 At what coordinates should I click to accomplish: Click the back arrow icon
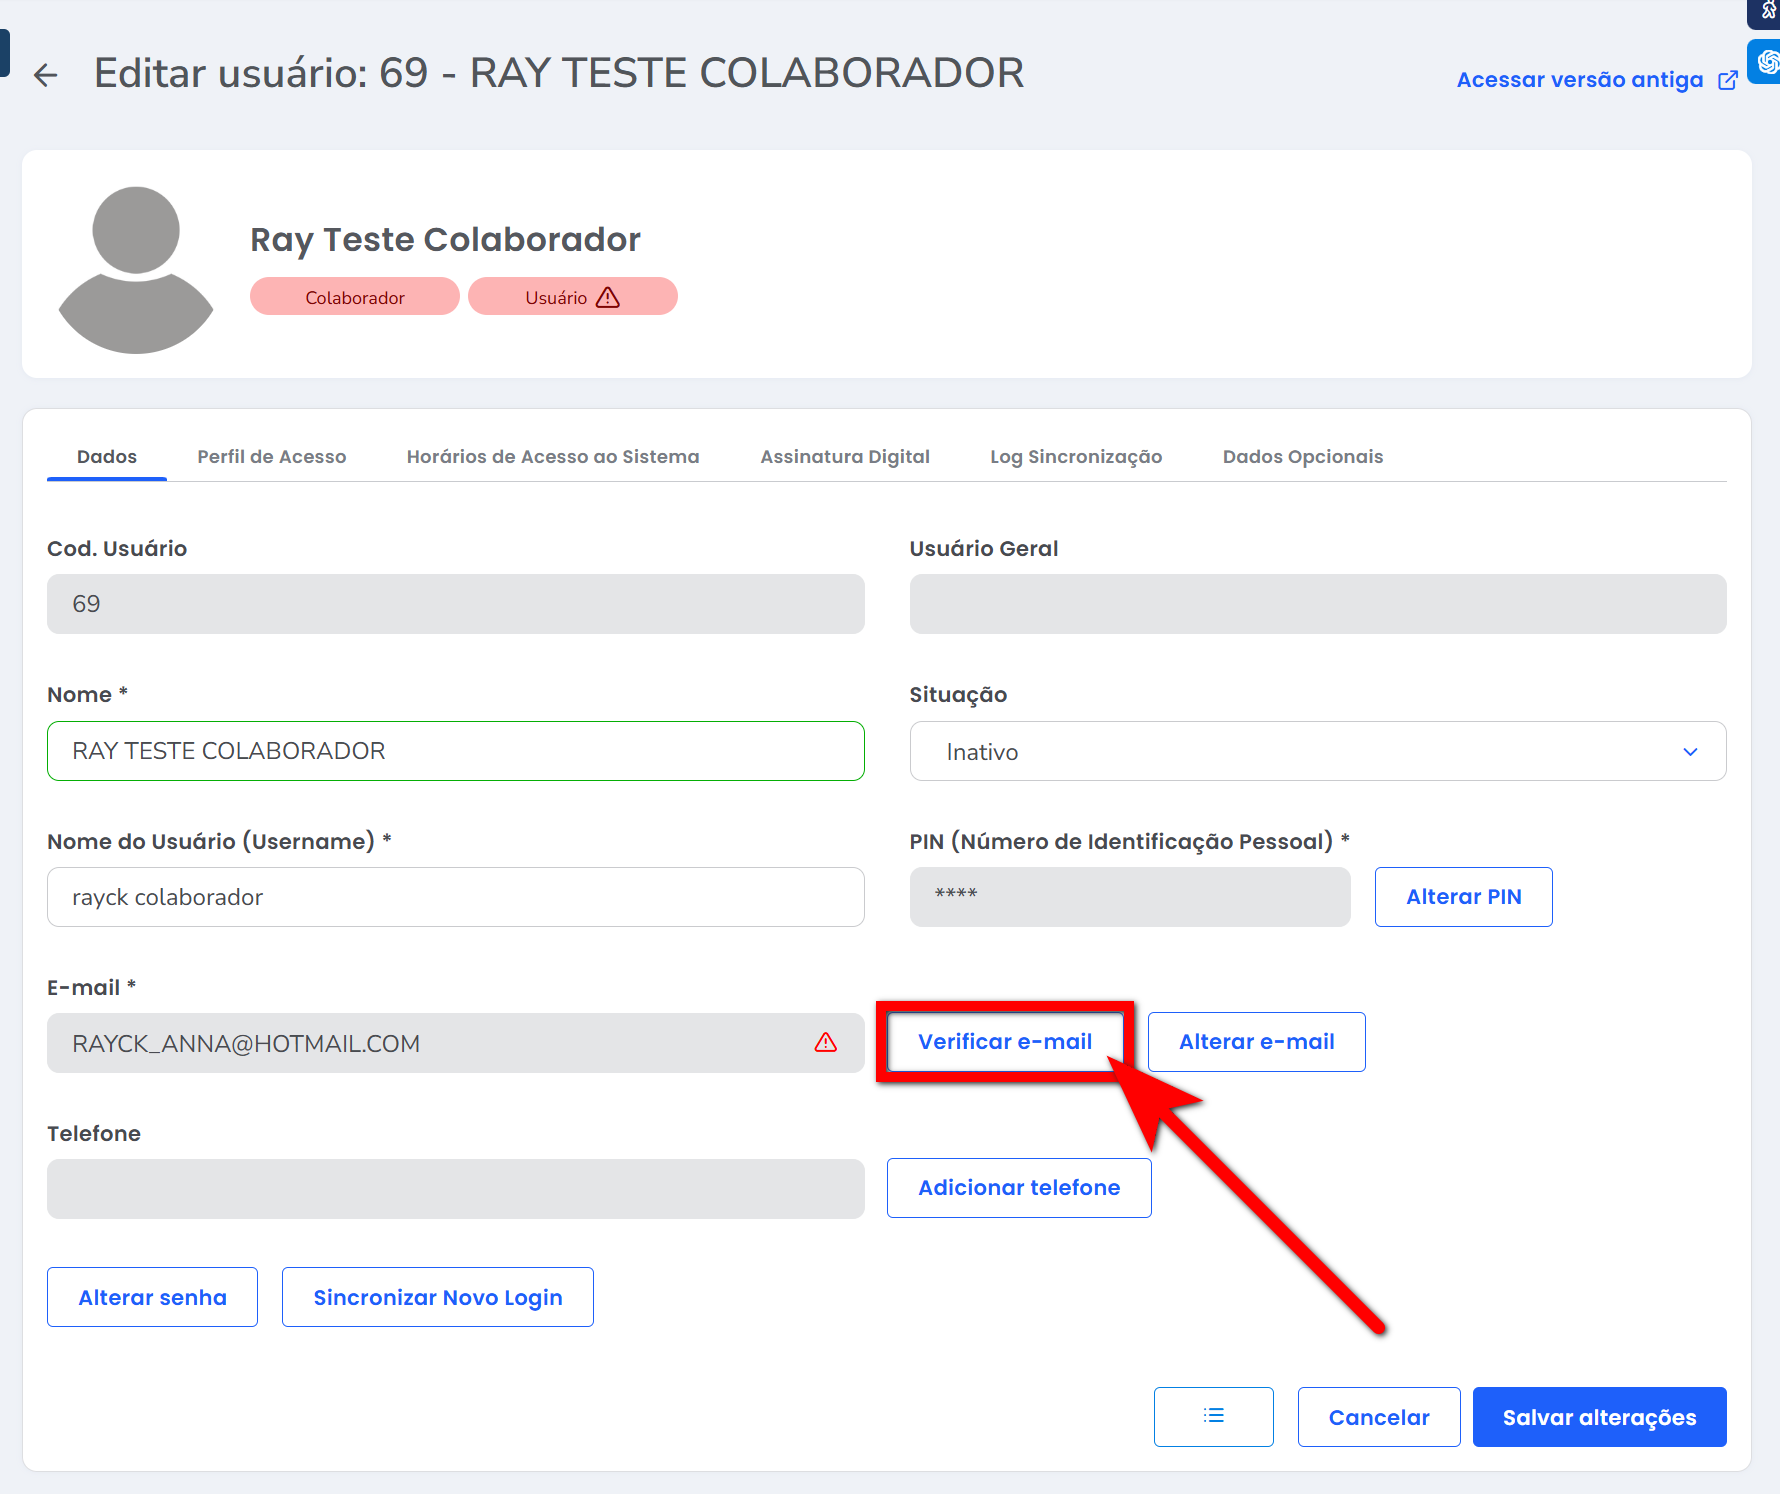click(46, 75)
